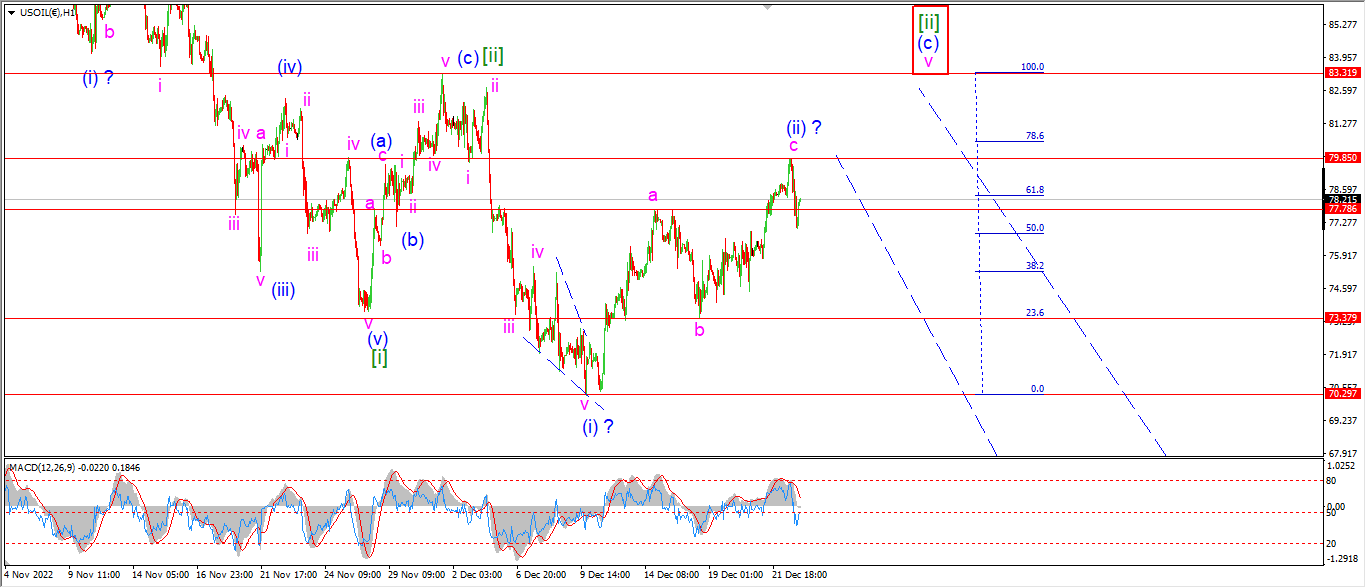The image size is (1366, 588).
Task: Select the blue '(ii) ?' wave label
Action: [803, 127]
